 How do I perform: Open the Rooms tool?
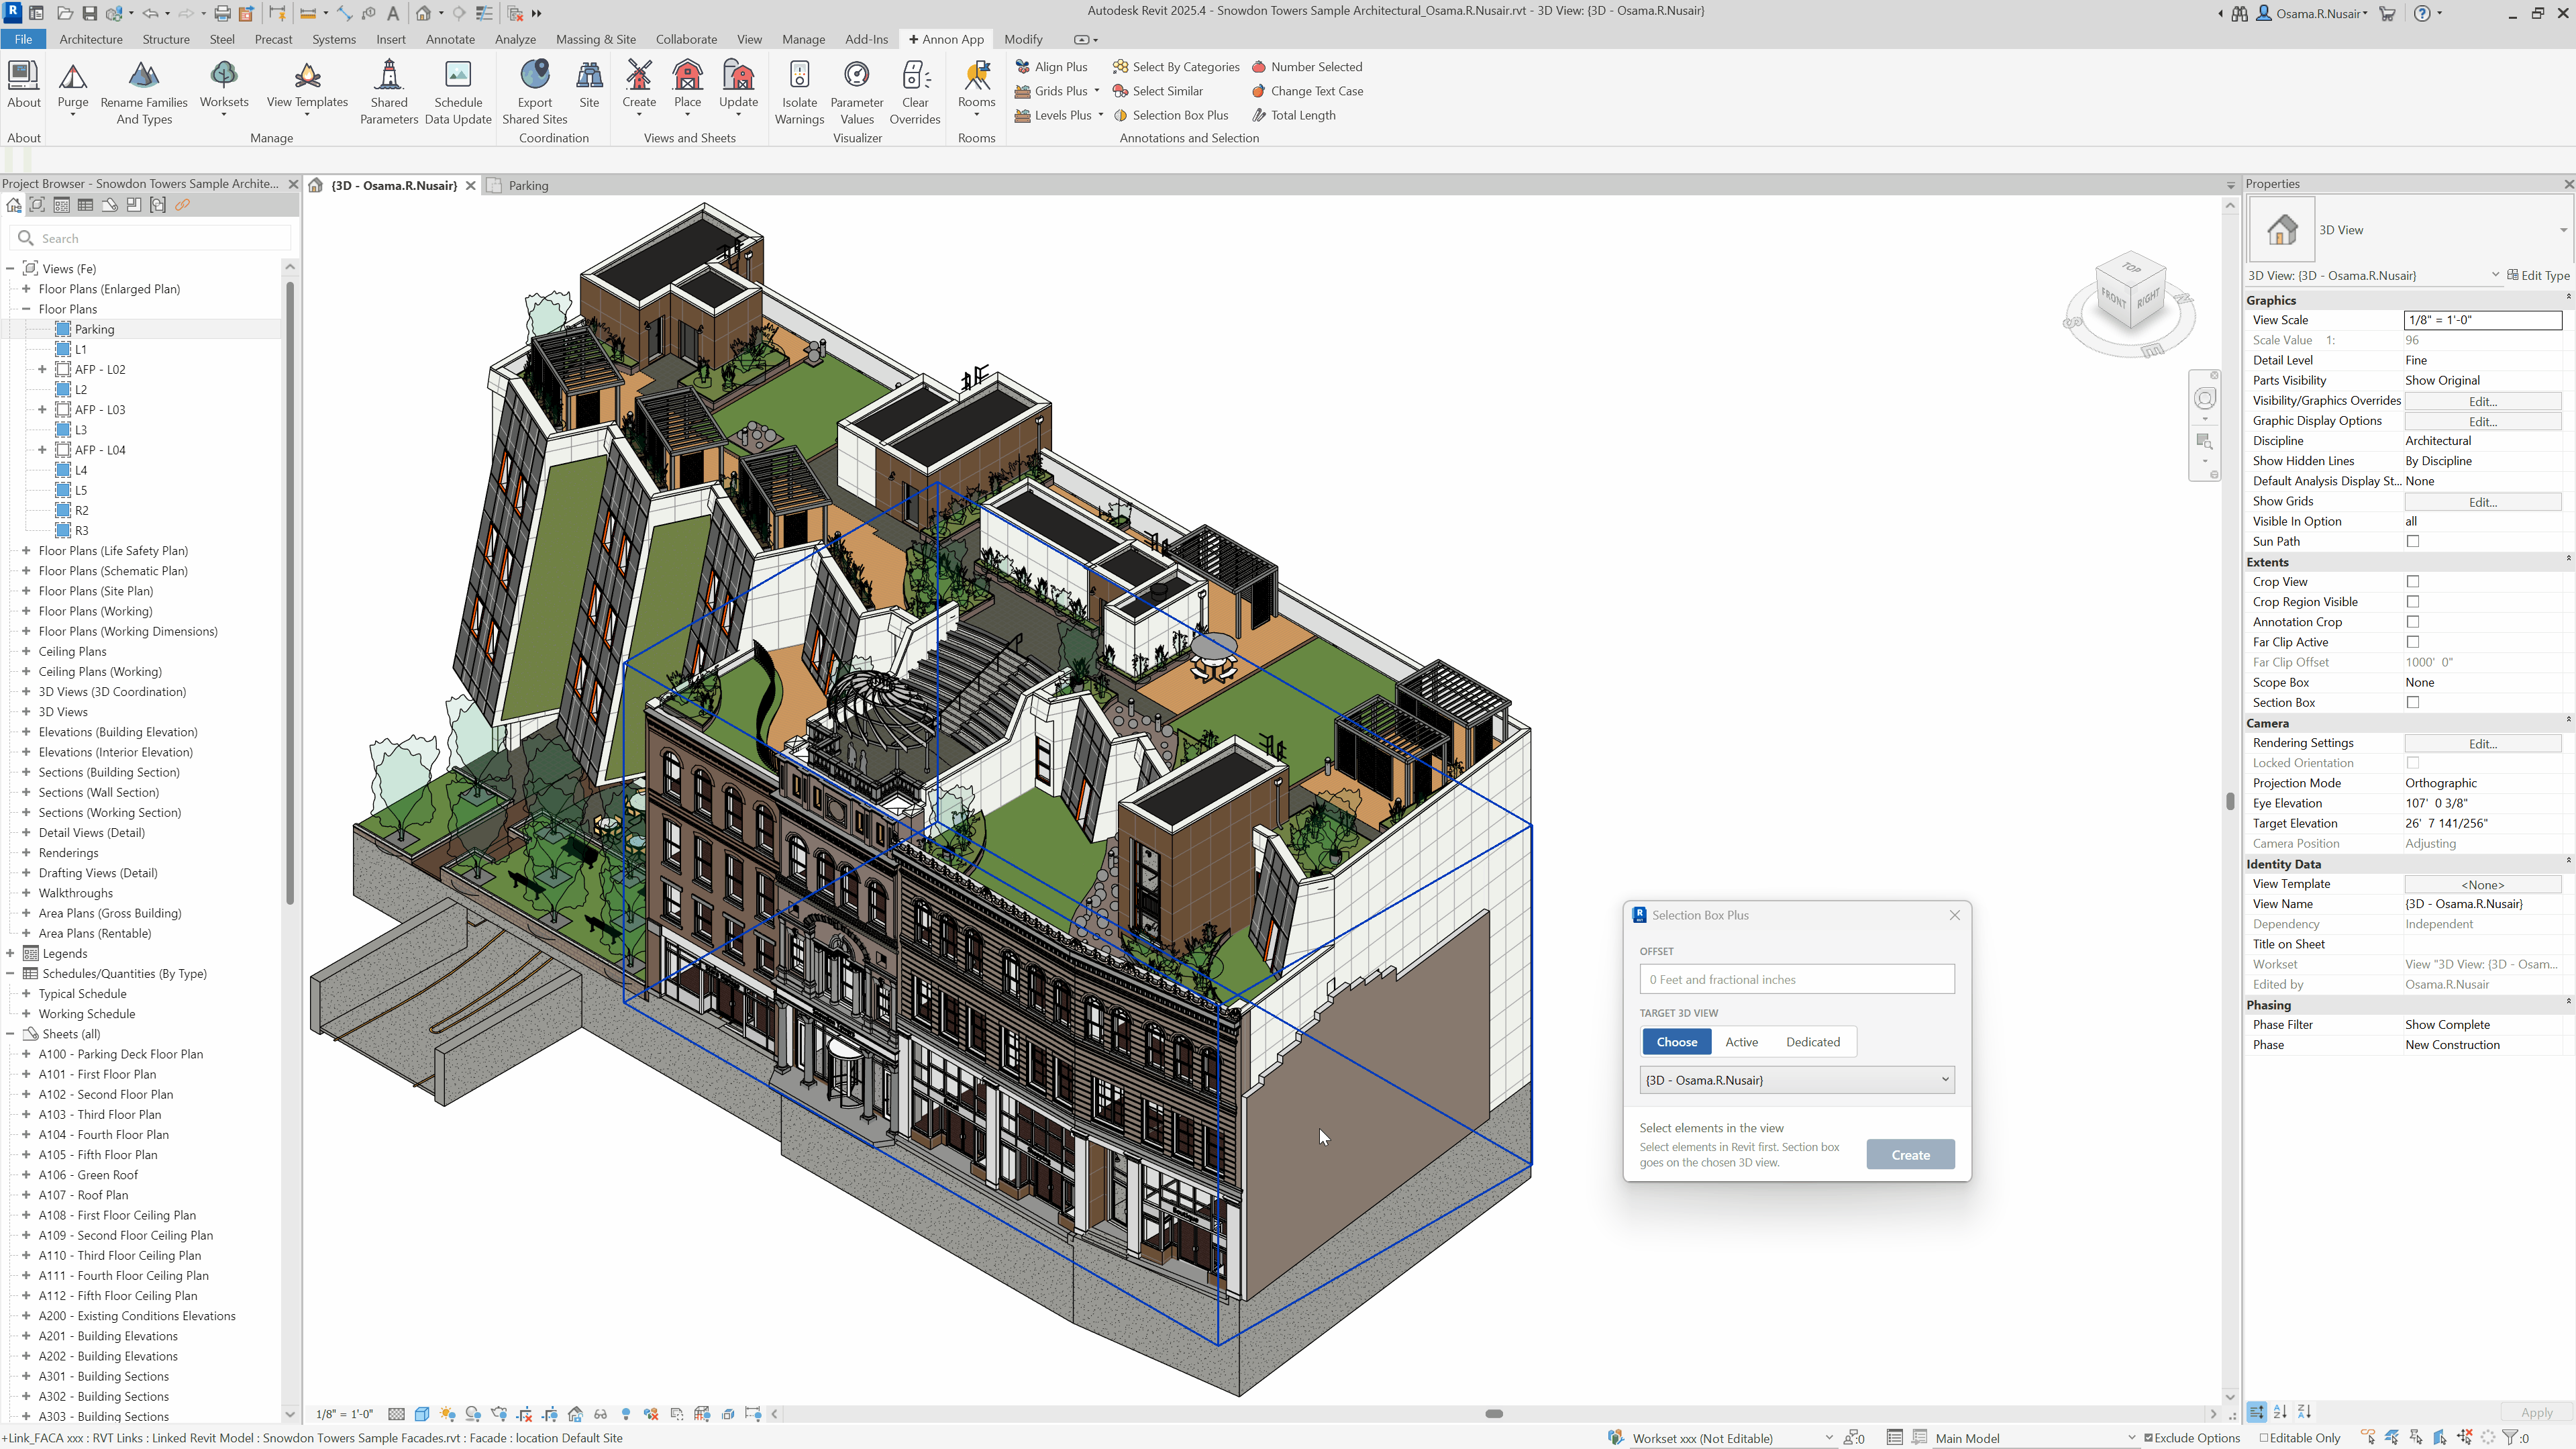coord(977,88)
